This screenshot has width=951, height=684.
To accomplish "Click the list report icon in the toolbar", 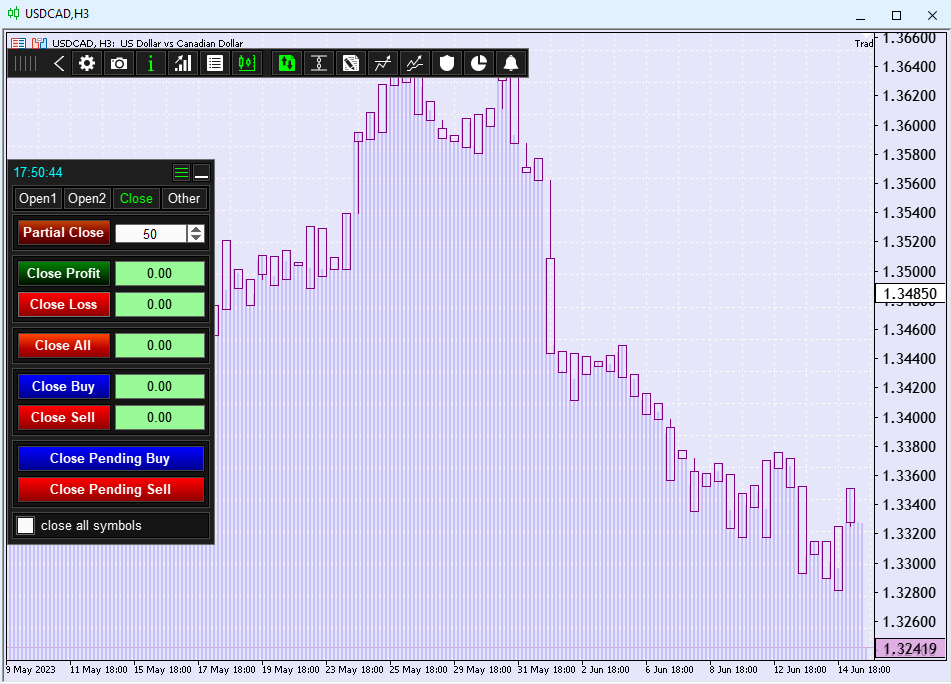I will tap(215, 63).
